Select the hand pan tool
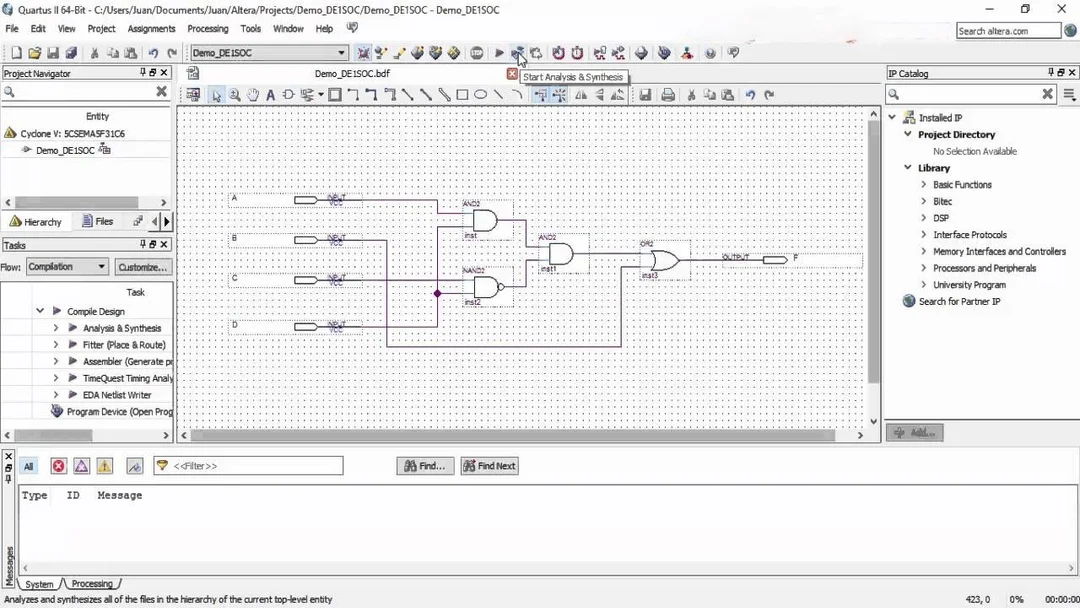This screenshot has width=1080, height=608. click(253, 95)
